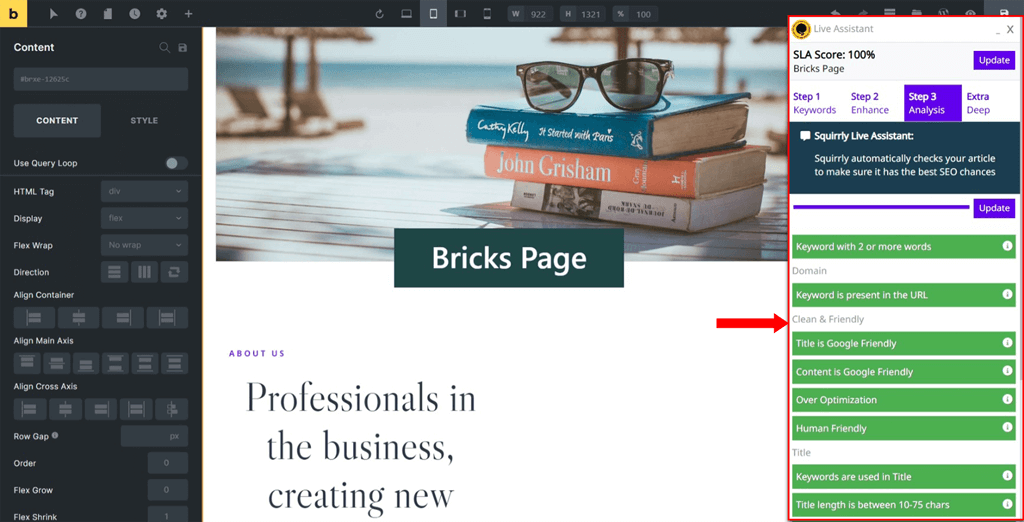Search the element settings with magnifier icon
This screenshot has height=522, width=1024.
165,47
